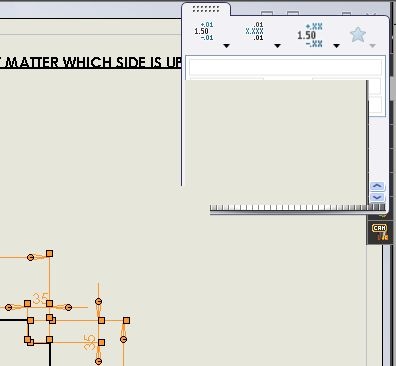Open the CAM tool icon on the right edge
Viewport: 396px width, 366px height.
(380, 232)
